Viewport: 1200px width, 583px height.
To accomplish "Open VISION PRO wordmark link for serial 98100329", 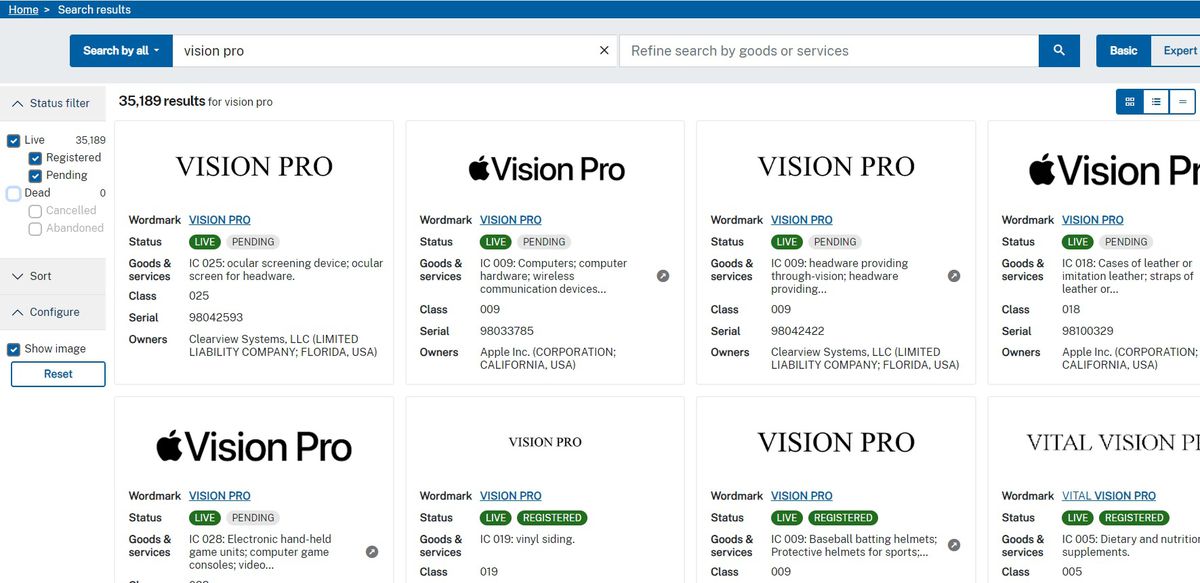I will (x=1093, y=220).
